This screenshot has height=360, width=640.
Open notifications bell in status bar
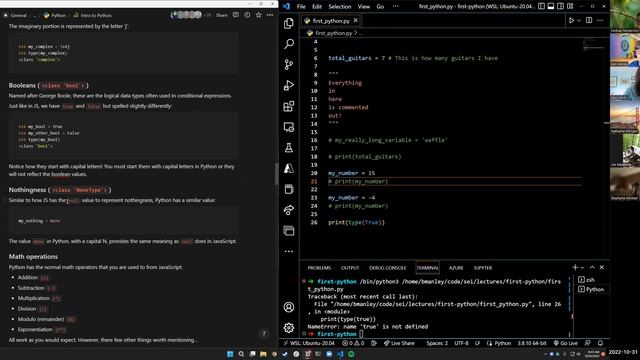600,343
